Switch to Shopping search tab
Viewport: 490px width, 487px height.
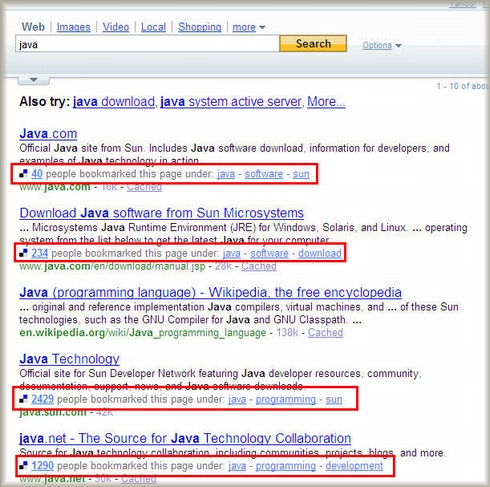pos(199,27)
